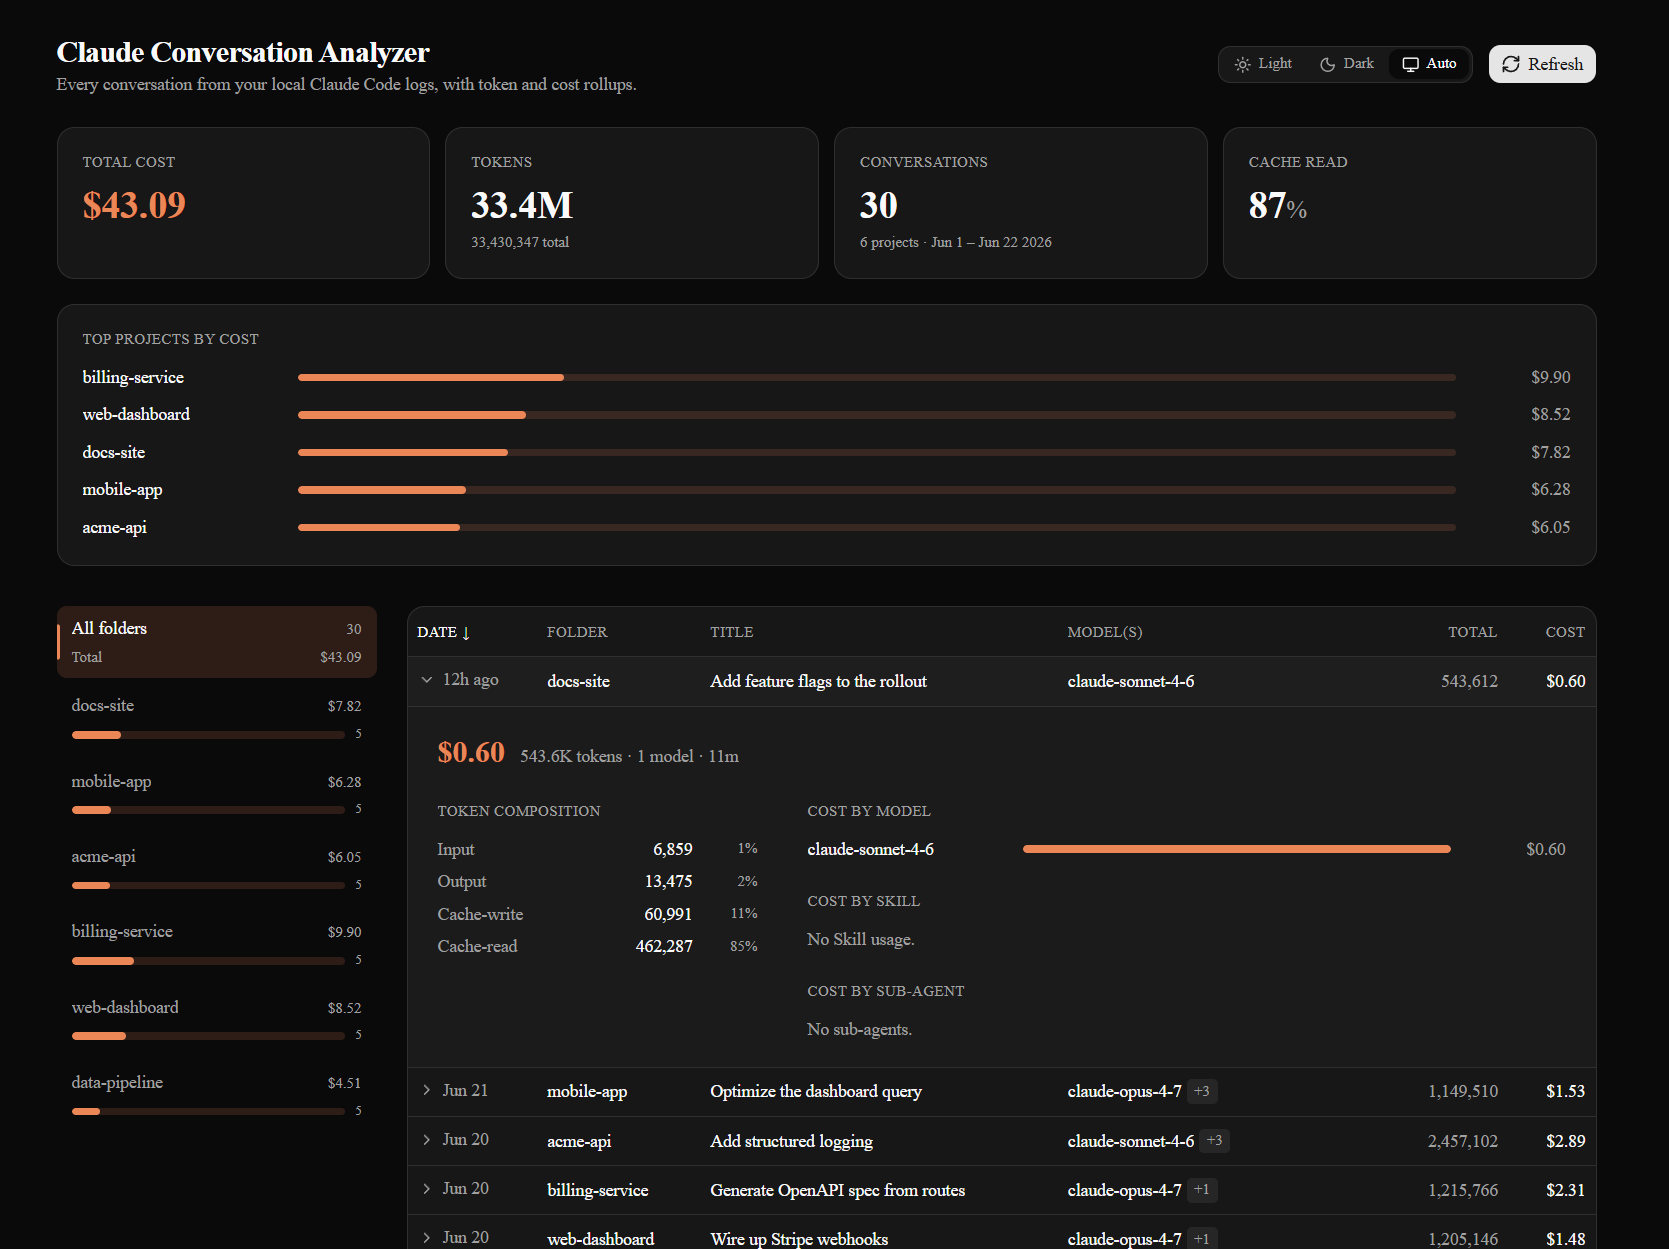This screenshot has width=1669, height=1249.
Task: Click the Cache-read value 462,287
Action: pyautogui.click(x=664, y=946)
